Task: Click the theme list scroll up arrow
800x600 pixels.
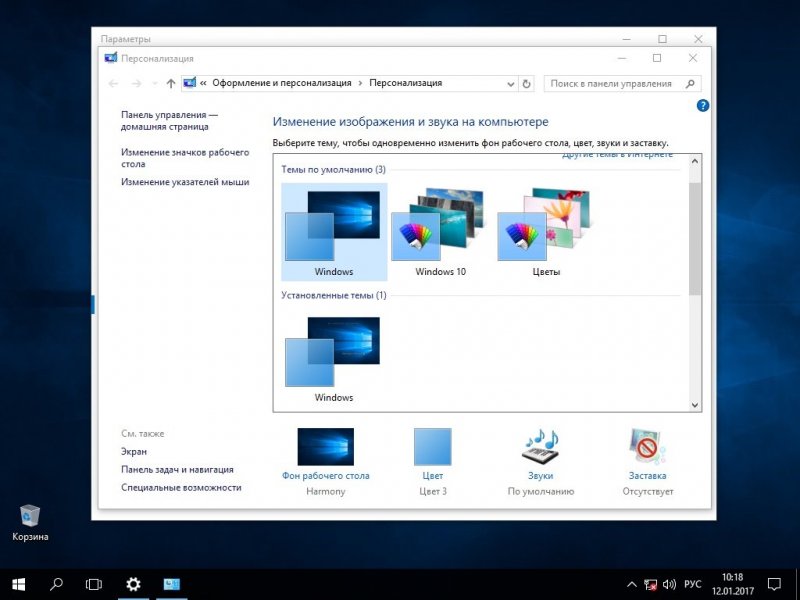Action: [x=695, y=161]
